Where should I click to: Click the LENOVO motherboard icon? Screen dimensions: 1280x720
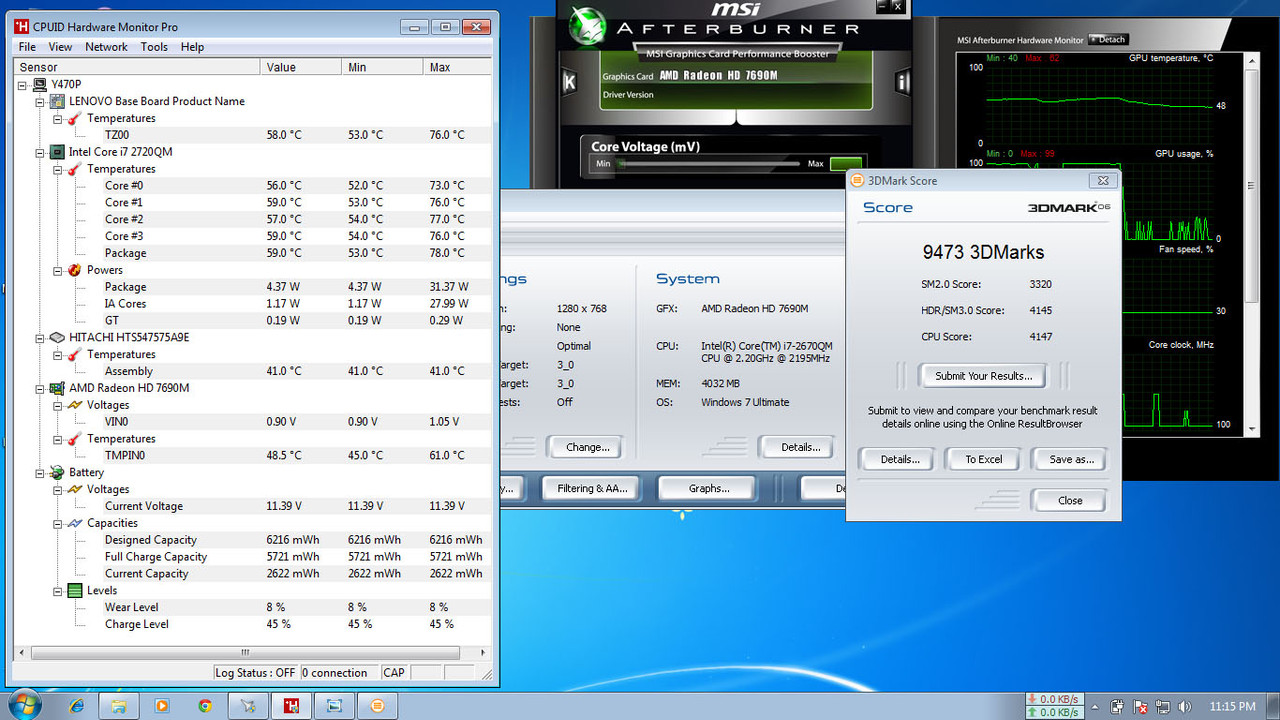tap(57, 101)
